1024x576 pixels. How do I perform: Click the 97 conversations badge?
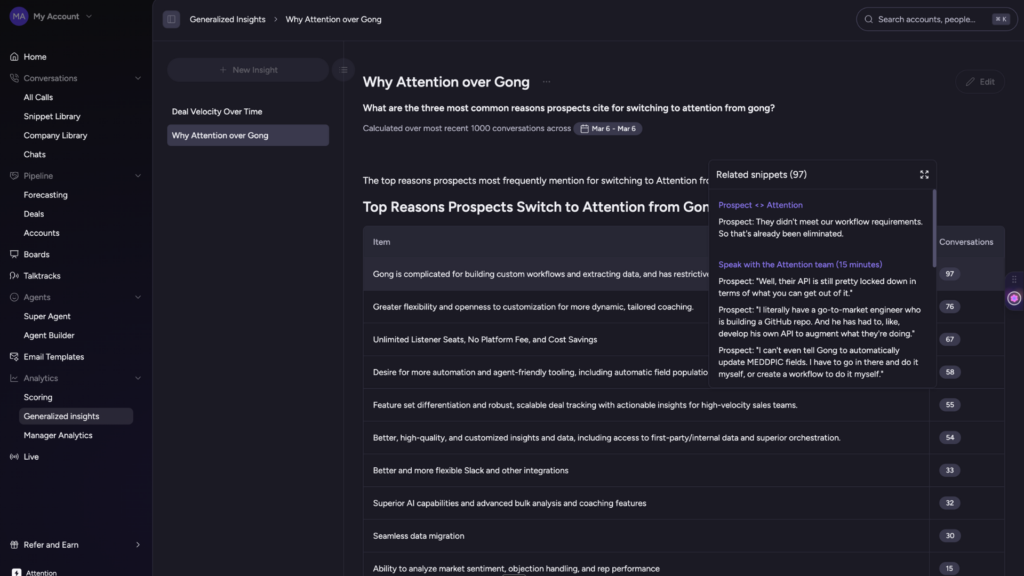point(949,274)
